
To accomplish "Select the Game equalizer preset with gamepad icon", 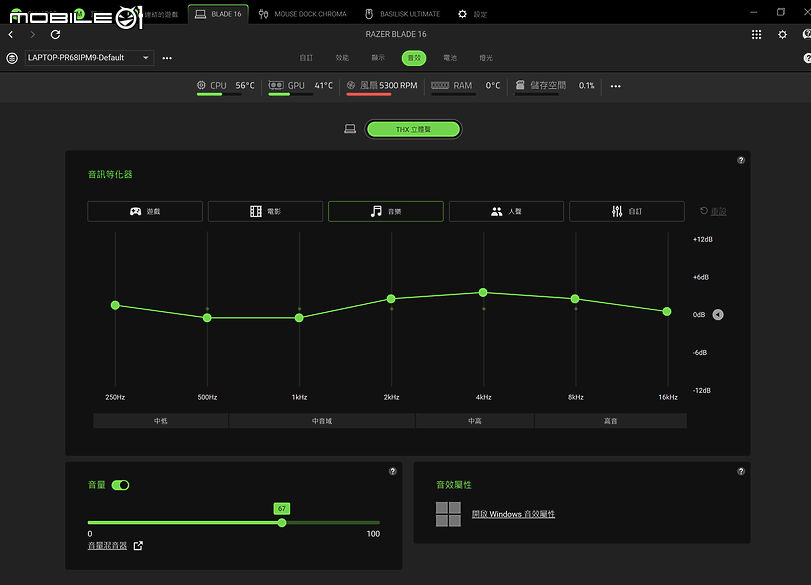I will point(145,211).
